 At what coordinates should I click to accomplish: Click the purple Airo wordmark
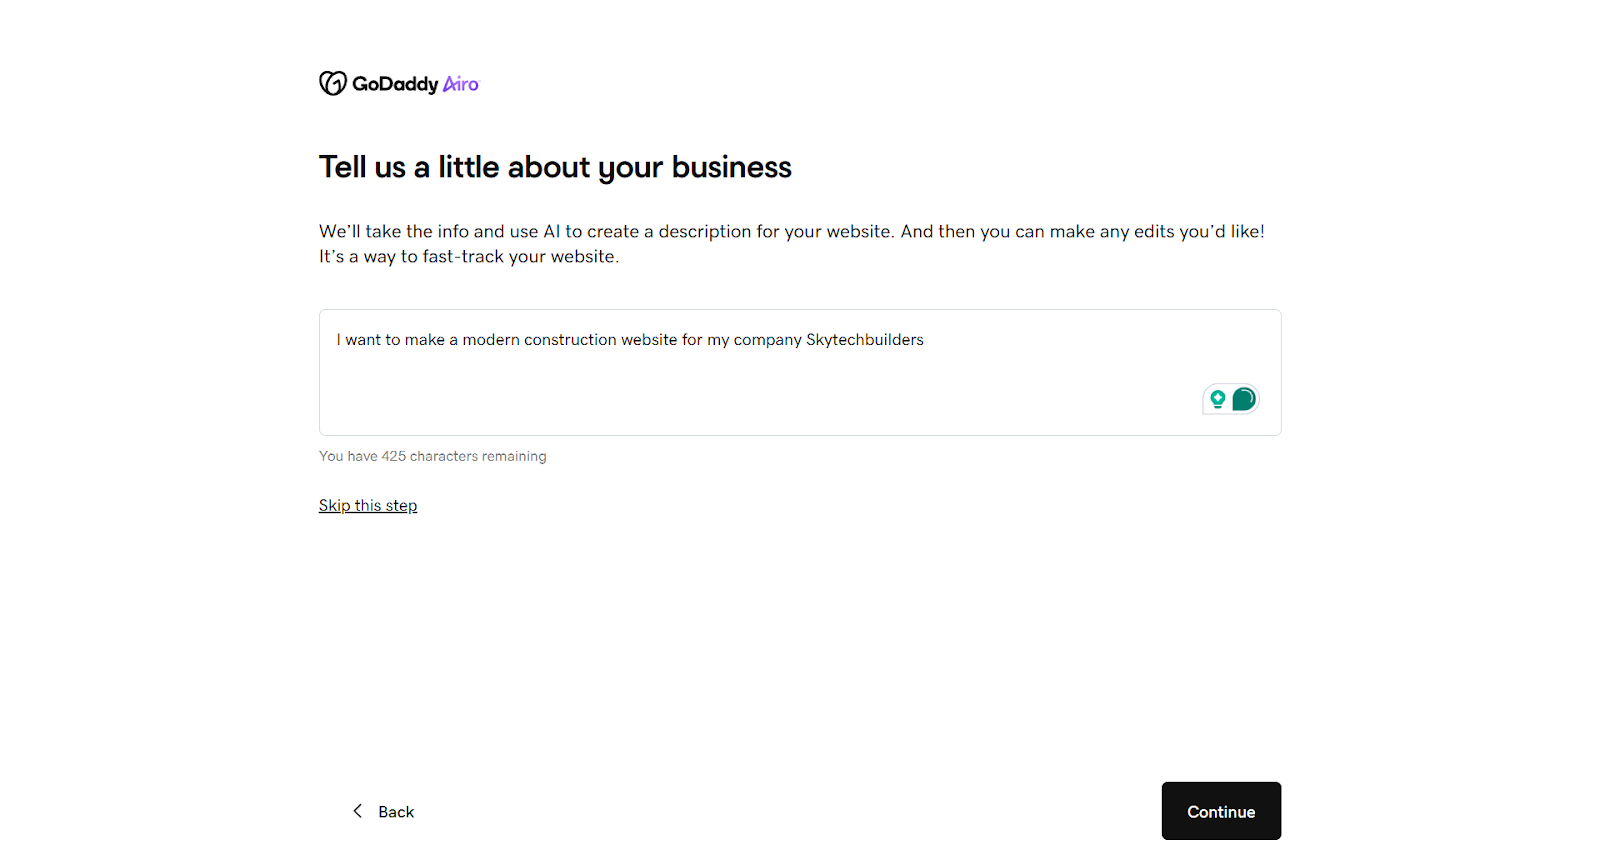click(x=461, y=85)
